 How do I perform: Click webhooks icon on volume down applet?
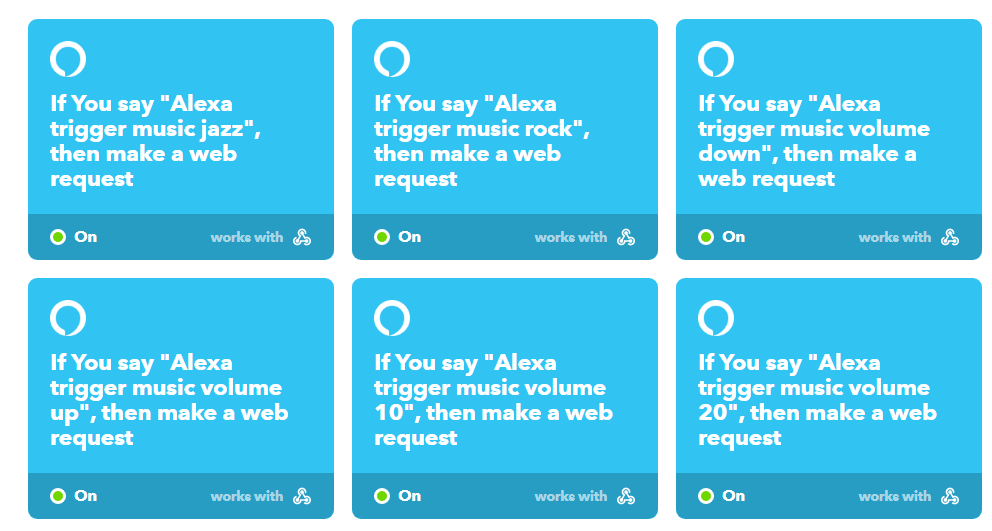pos(950,237)
